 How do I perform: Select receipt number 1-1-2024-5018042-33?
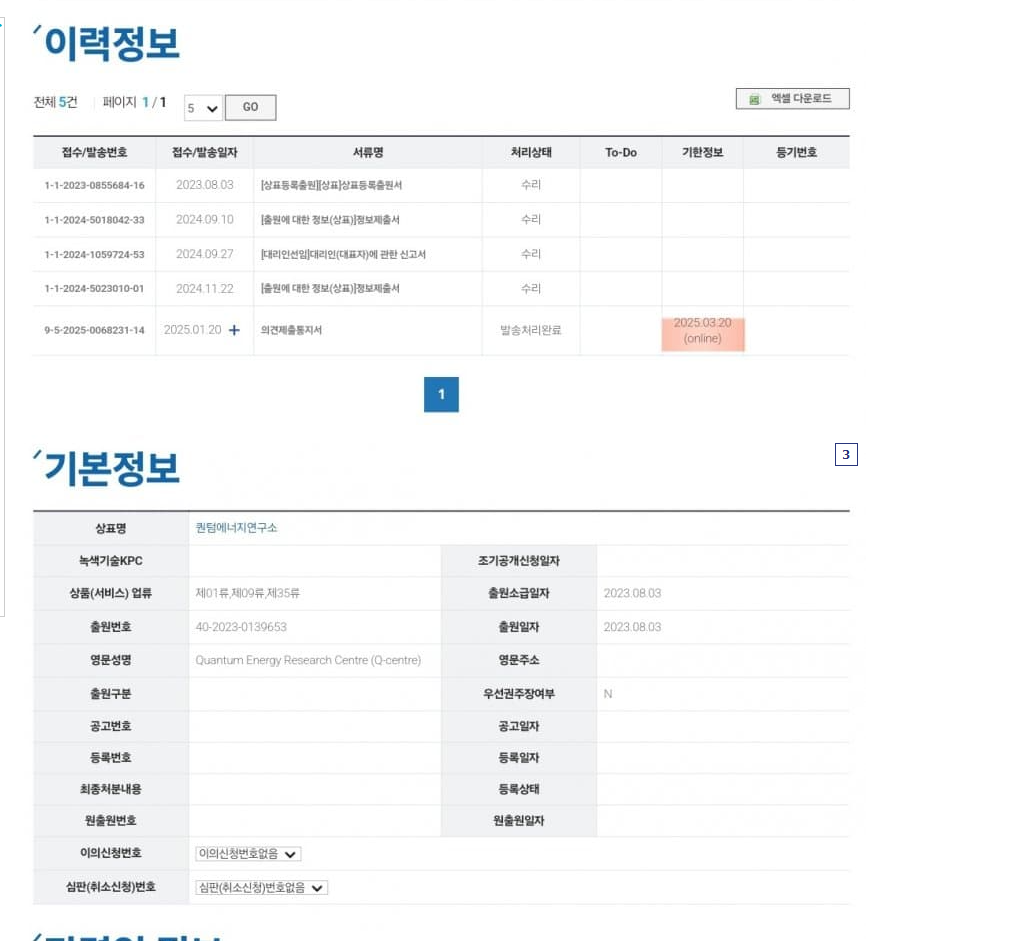tap(94, 220)
